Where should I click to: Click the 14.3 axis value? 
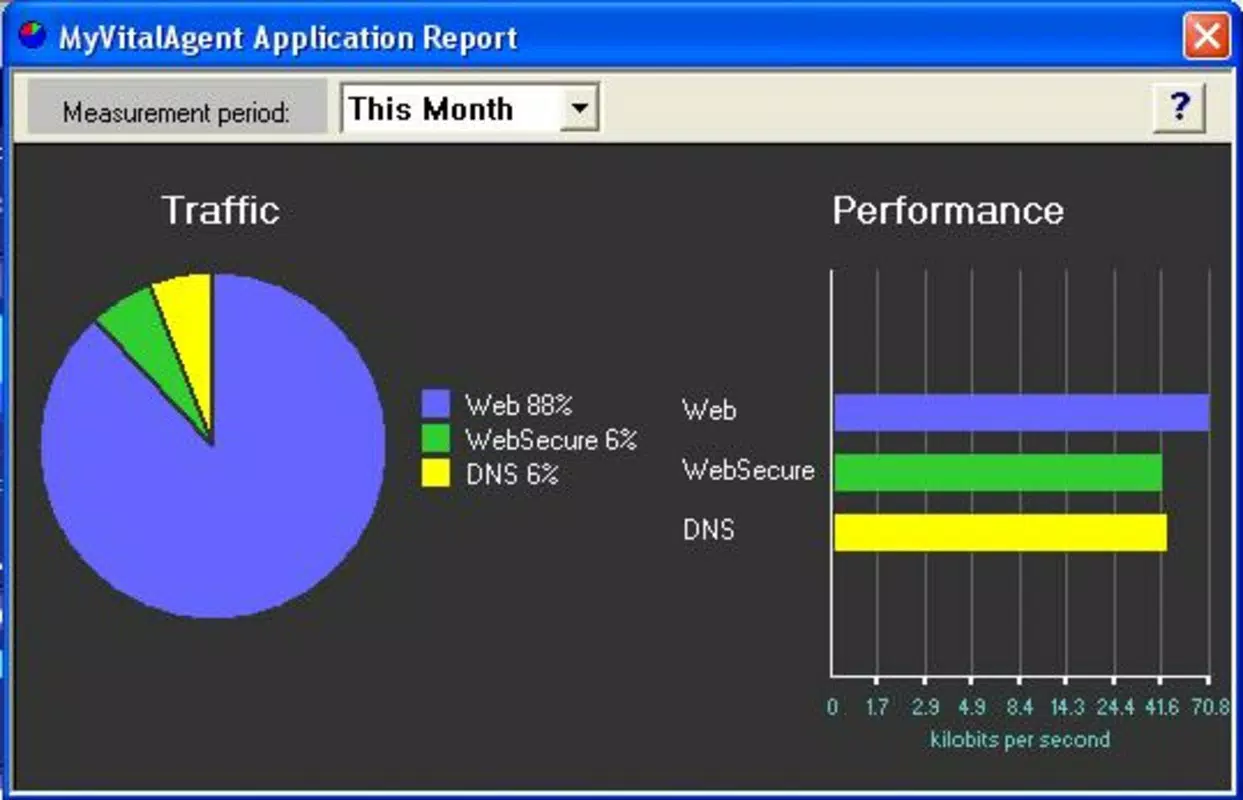(x=1067, y=708)
